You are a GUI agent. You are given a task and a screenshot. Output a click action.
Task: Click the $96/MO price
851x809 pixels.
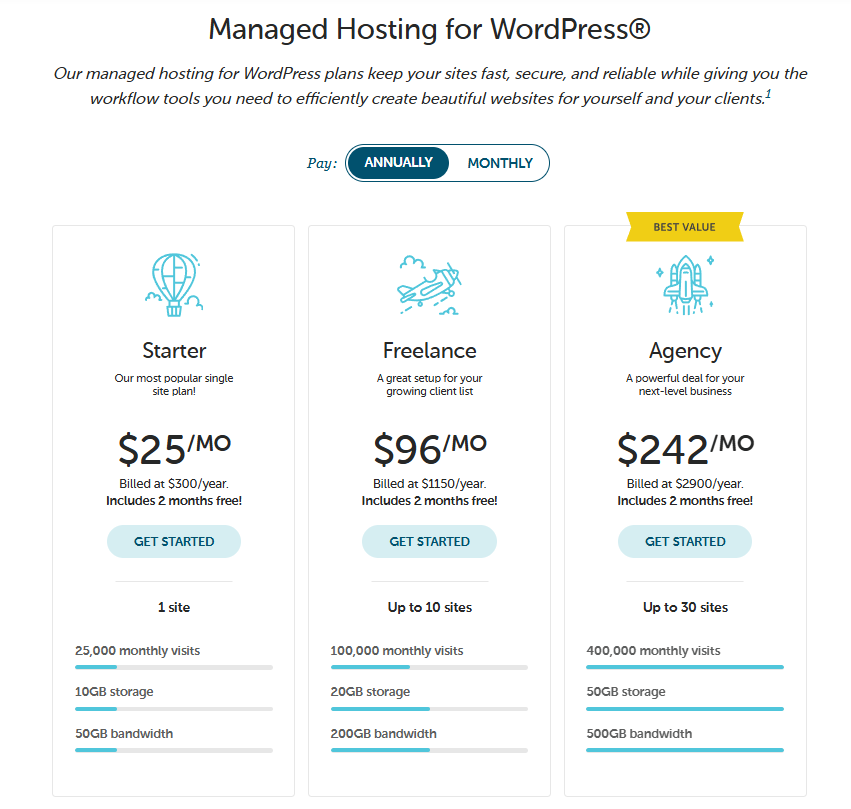coord(430,449)
